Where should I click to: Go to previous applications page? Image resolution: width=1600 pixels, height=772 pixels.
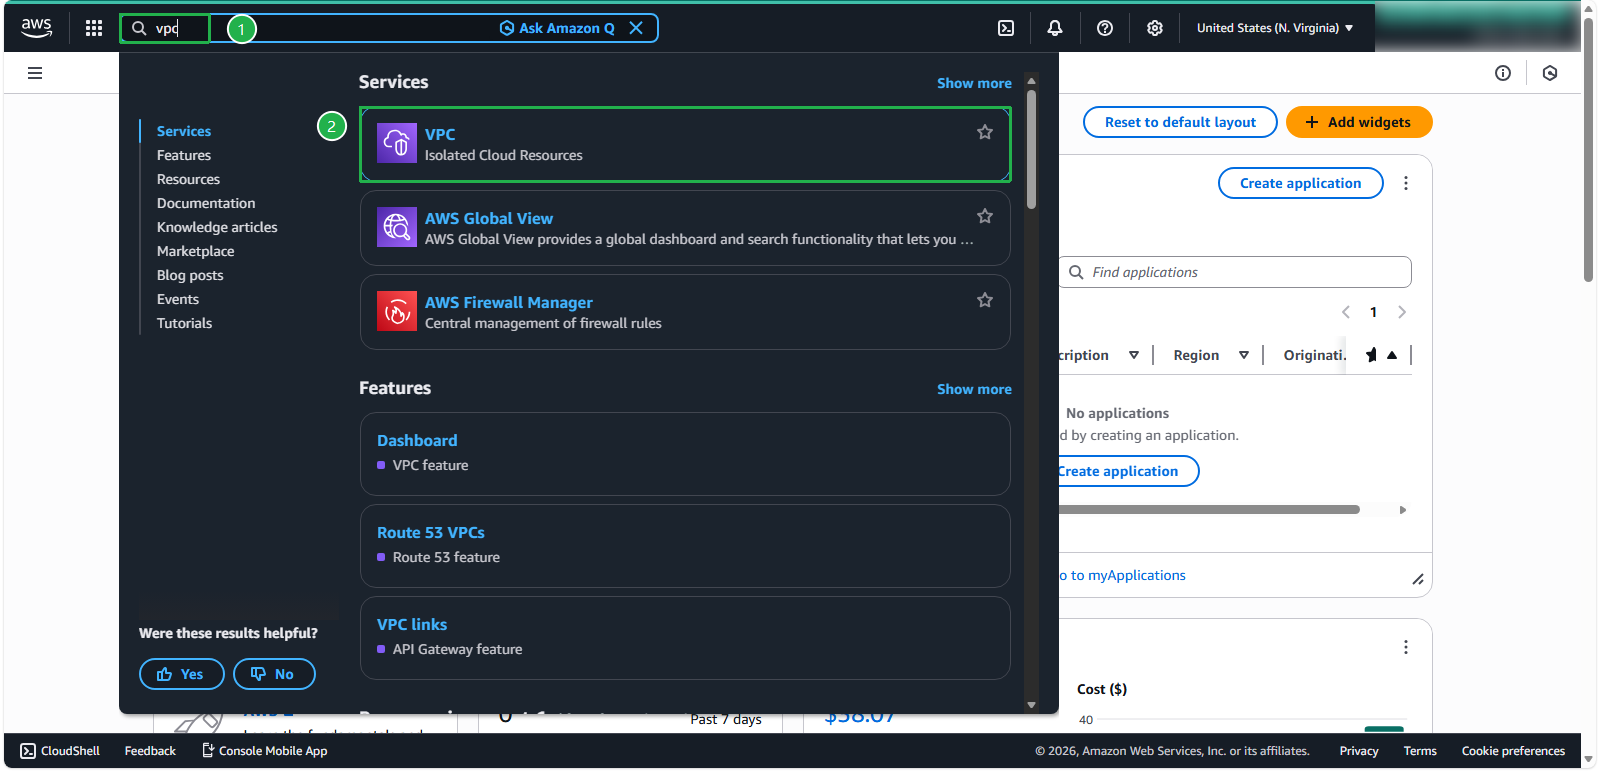coord(1346,312)
